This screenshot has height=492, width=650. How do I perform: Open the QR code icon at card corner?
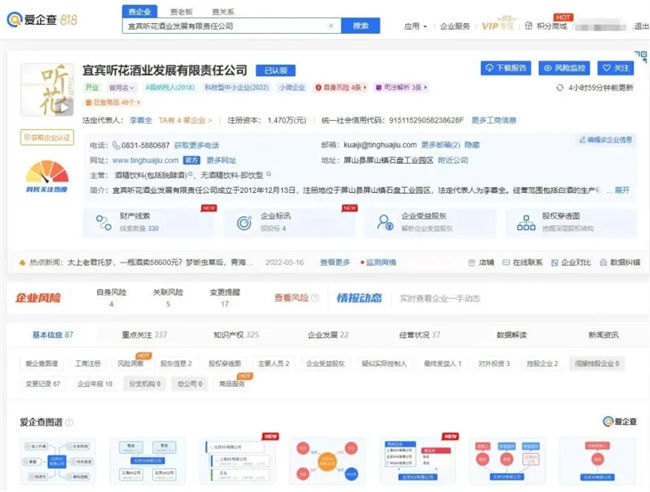click(x=641, y=56)
